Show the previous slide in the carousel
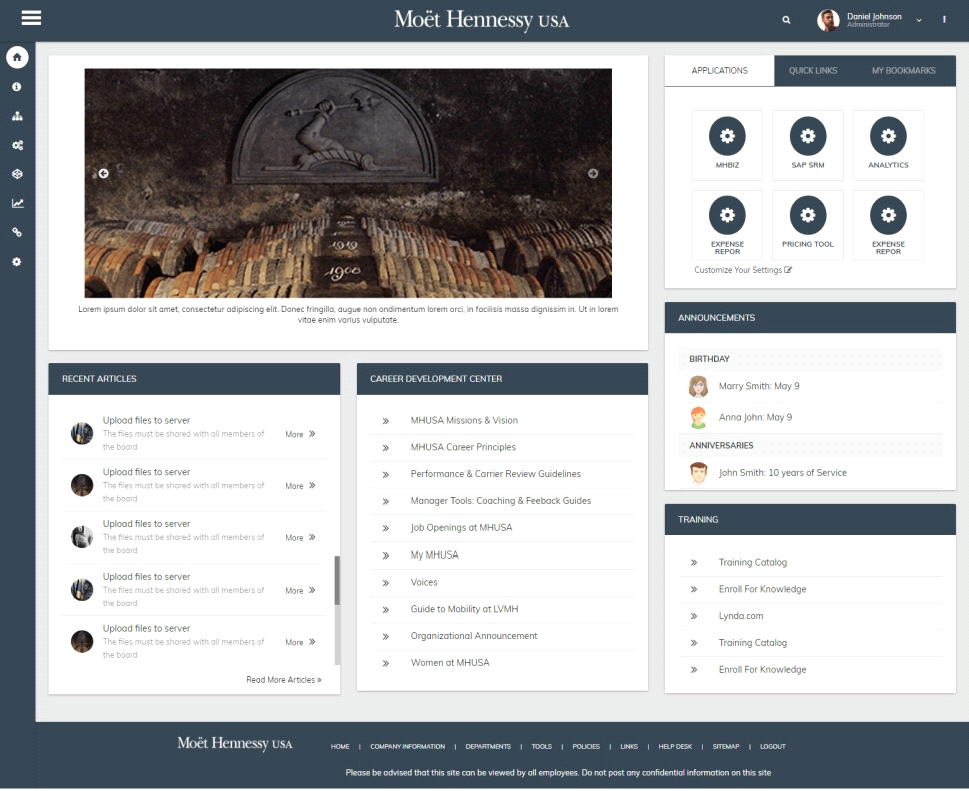The width and height of the screenshot is (969, 791). (x=104, y=174)
